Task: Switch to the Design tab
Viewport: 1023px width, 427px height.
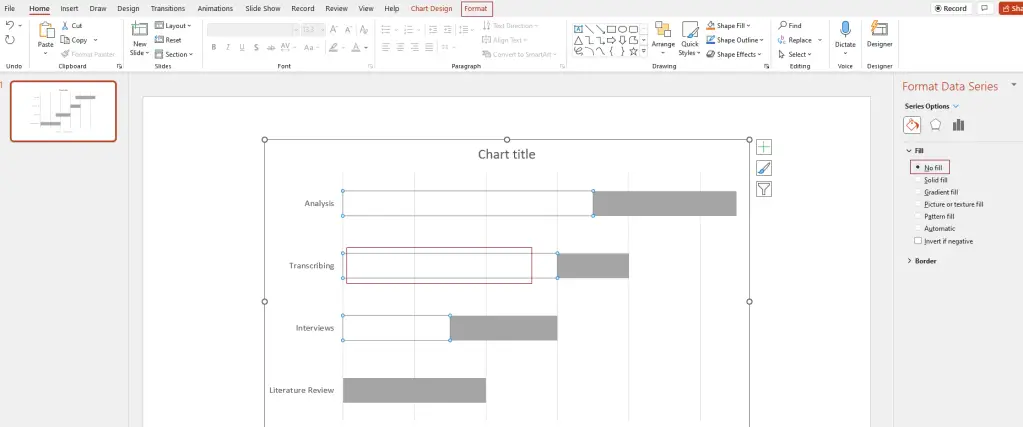Action: point(128,8)
